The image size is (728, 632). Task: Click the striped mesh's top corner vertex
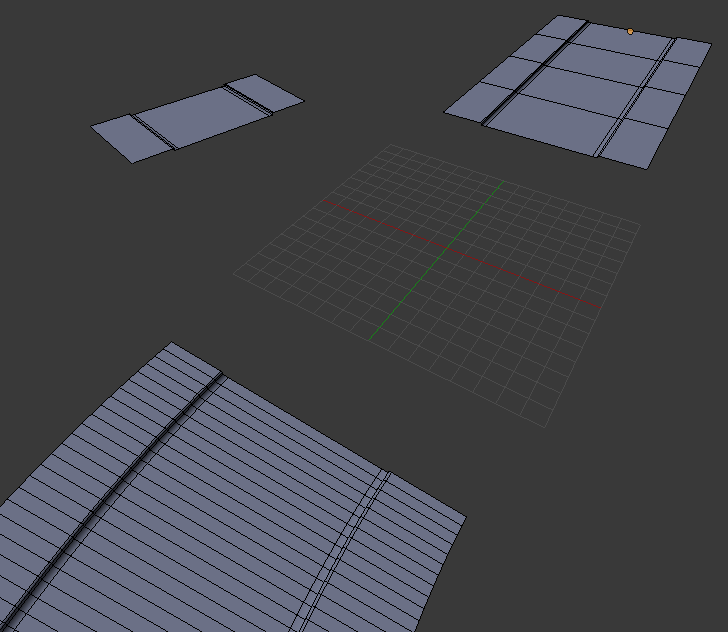(171, 342)
